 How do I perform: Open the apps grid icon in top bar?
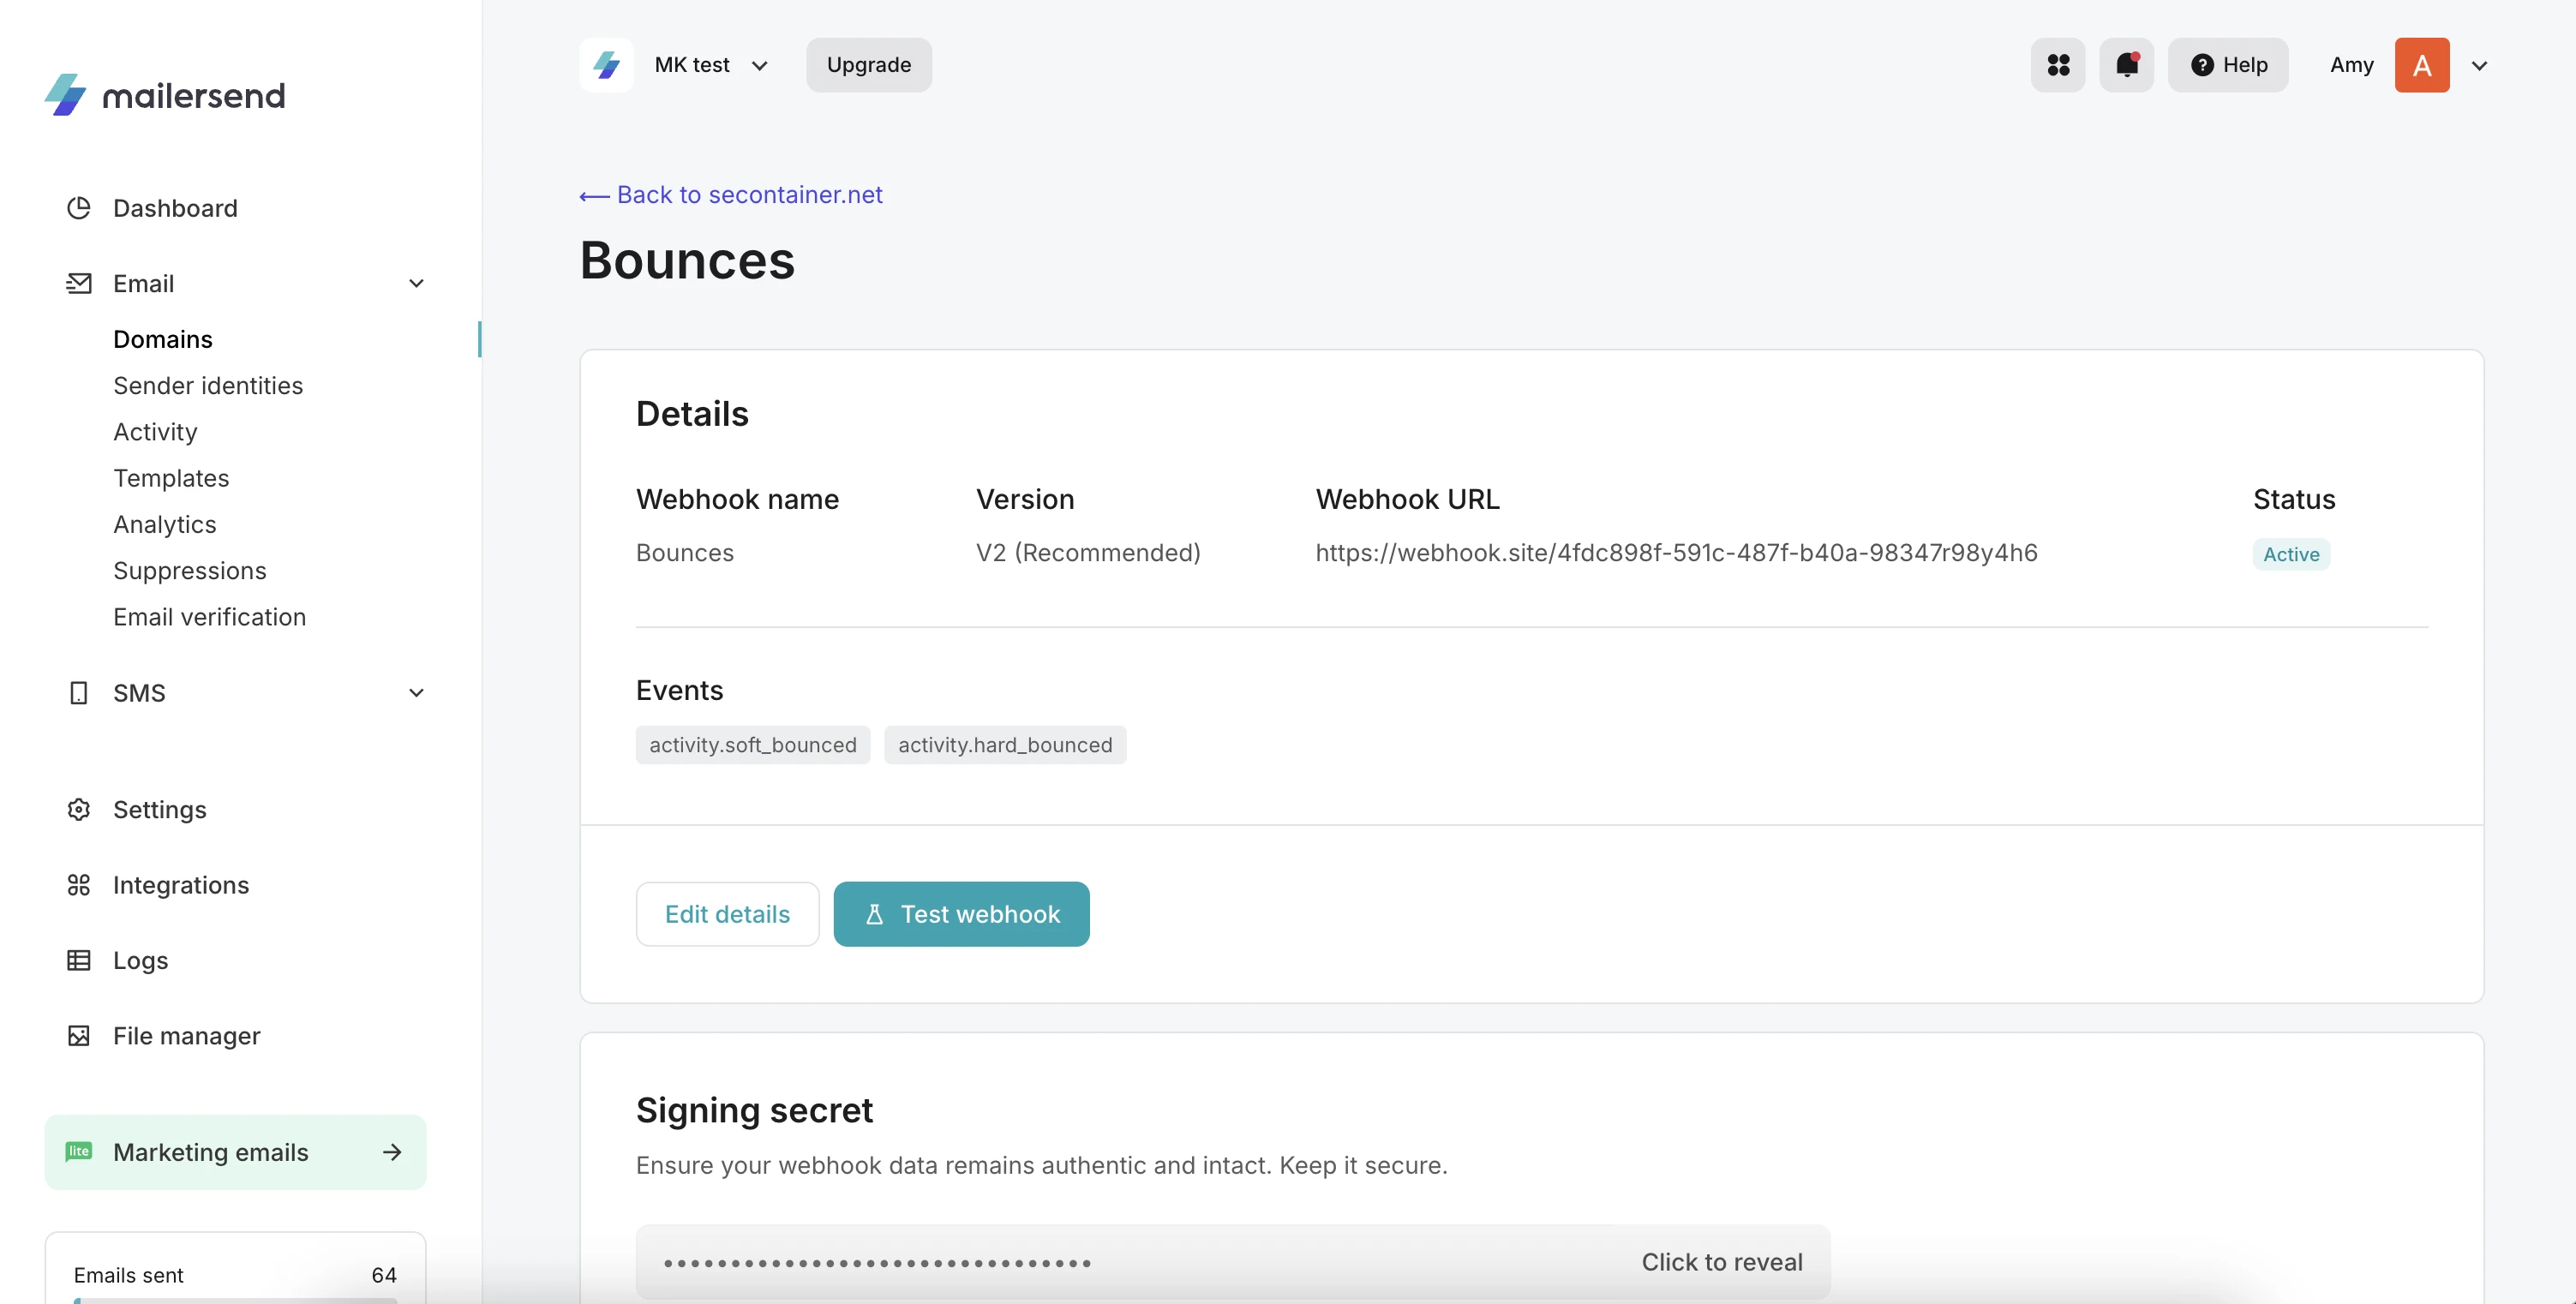pyautogui.click(x=2057, y=64)
